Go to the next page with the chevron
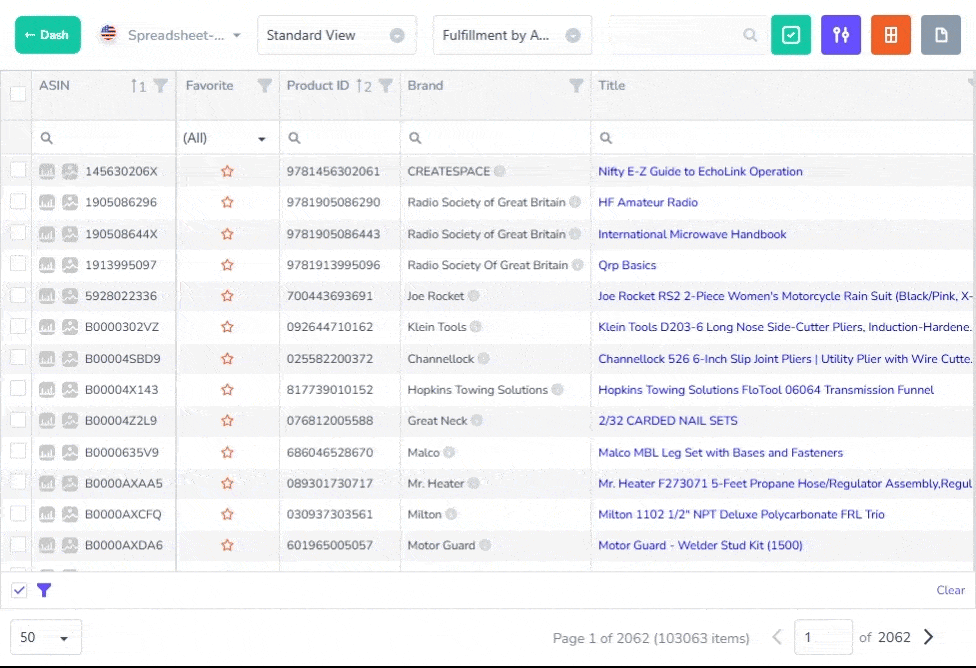Viewport: 976px width, 668px height. (927, 637)
